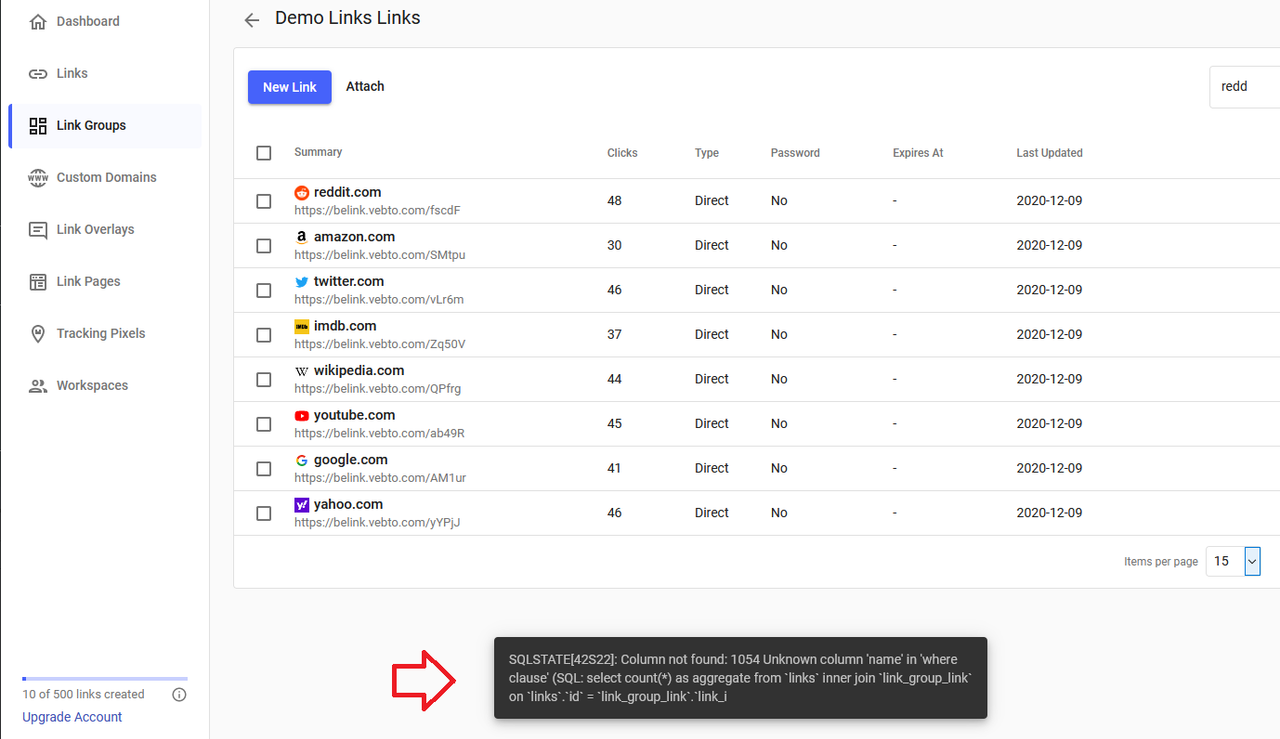1280x739 pixels.
Task: Click the Password column header
Action: (795, 153)
